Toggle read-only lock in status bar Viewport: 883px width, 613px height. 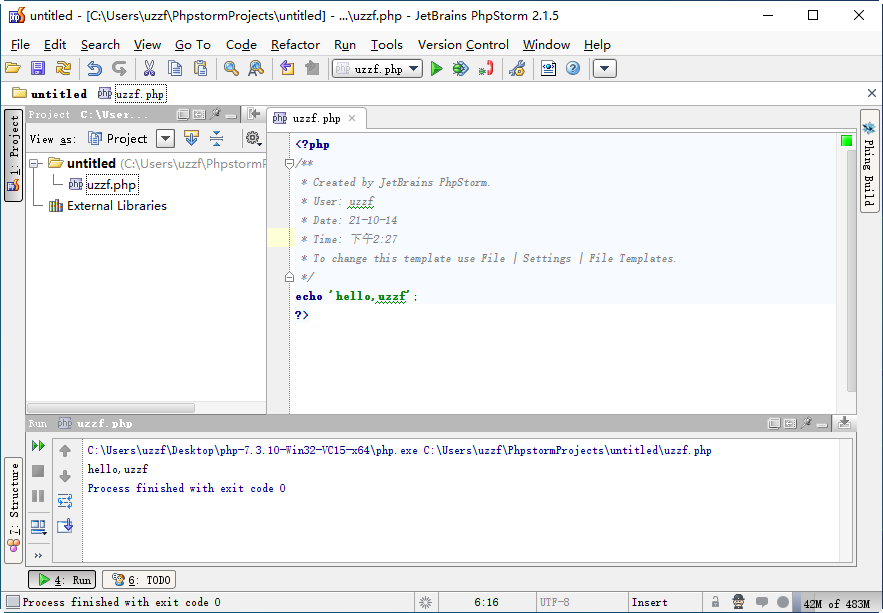715,602
